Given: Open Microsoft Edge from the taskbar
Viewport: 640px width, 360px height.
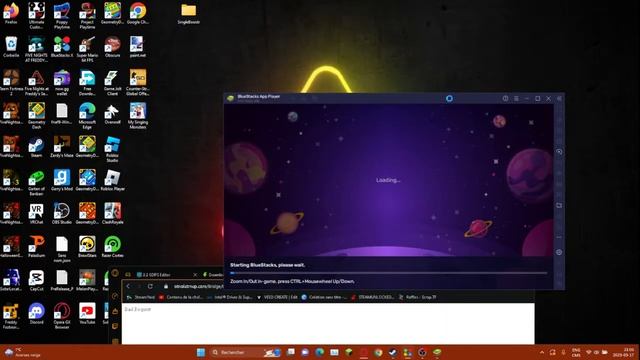Looking at the screenshot, I should click(320, 352).
